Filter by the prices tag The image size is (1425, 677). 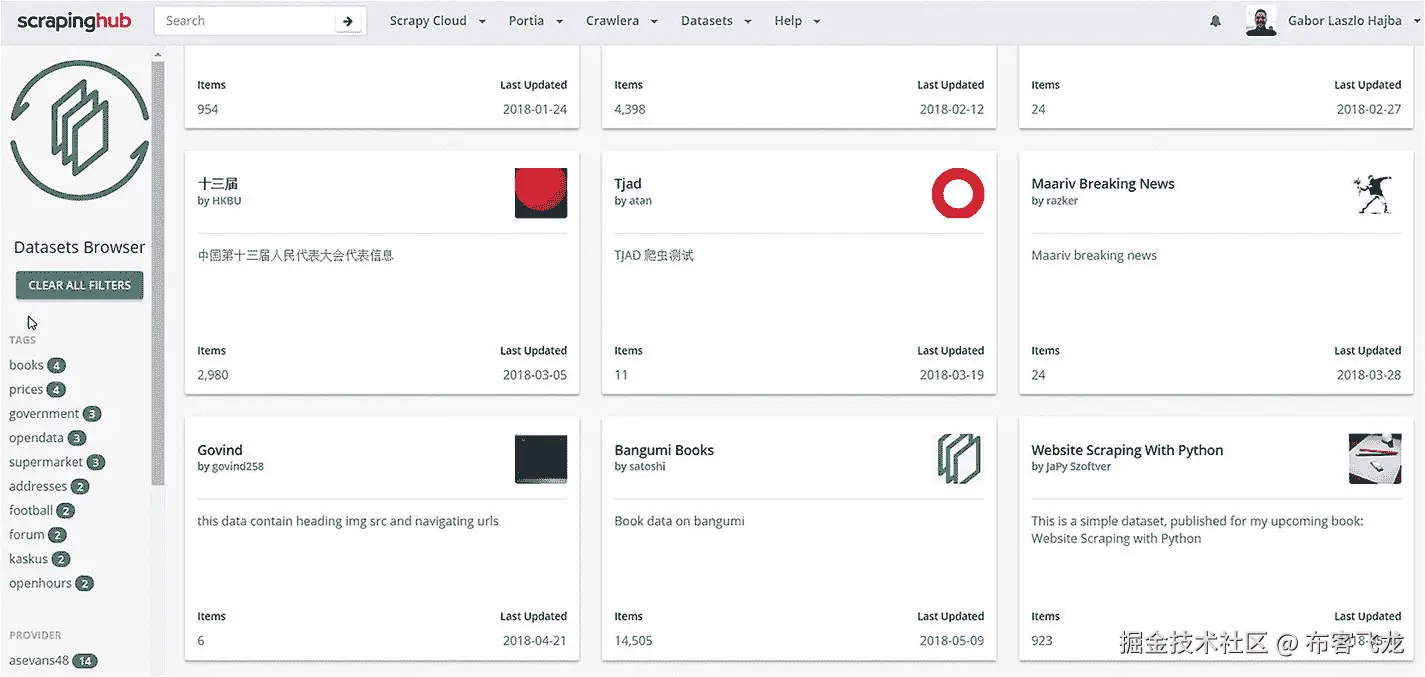pos(37,389)
